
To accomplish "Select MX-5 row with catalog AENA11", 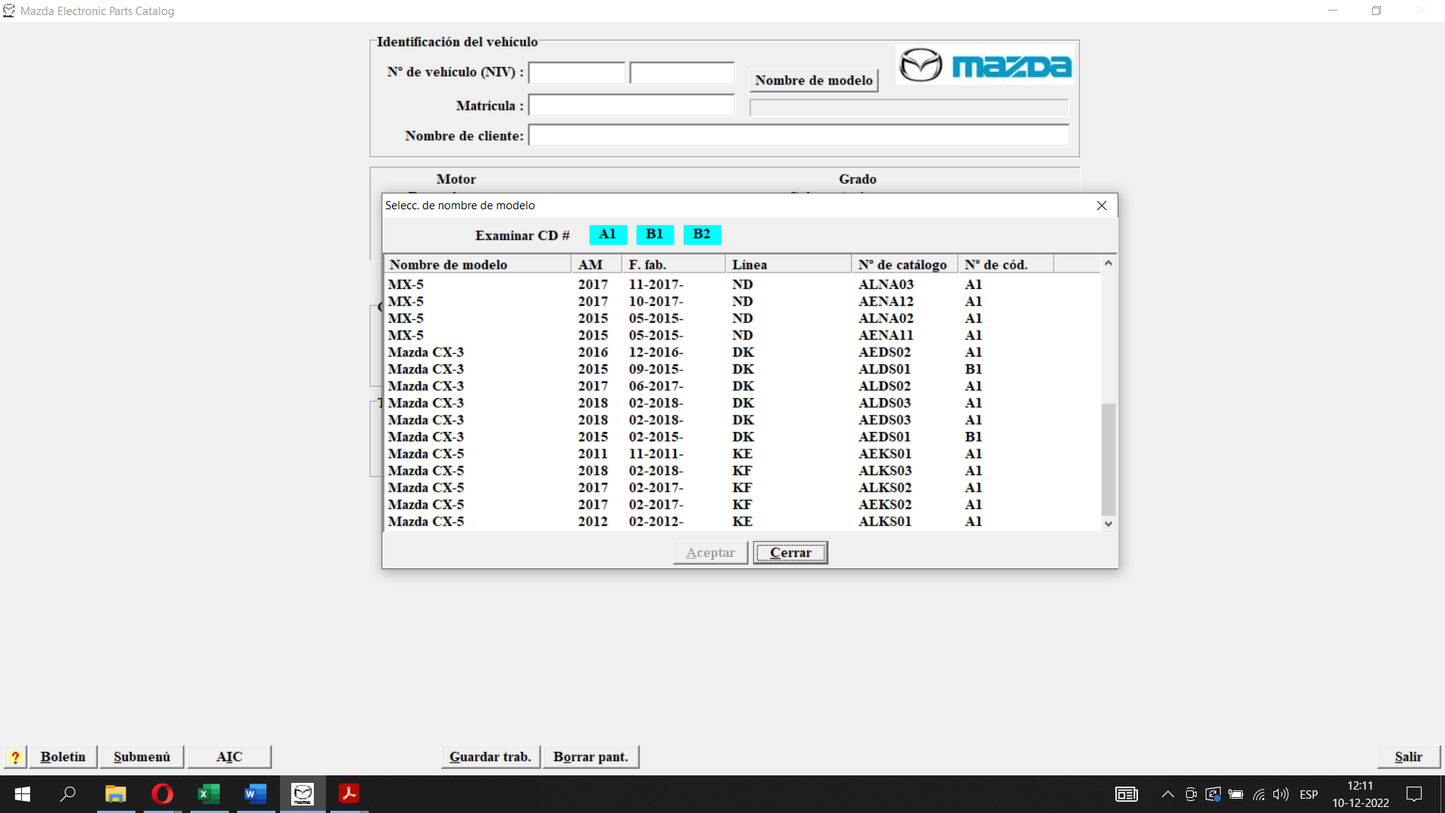I will (x=742, y=336).
